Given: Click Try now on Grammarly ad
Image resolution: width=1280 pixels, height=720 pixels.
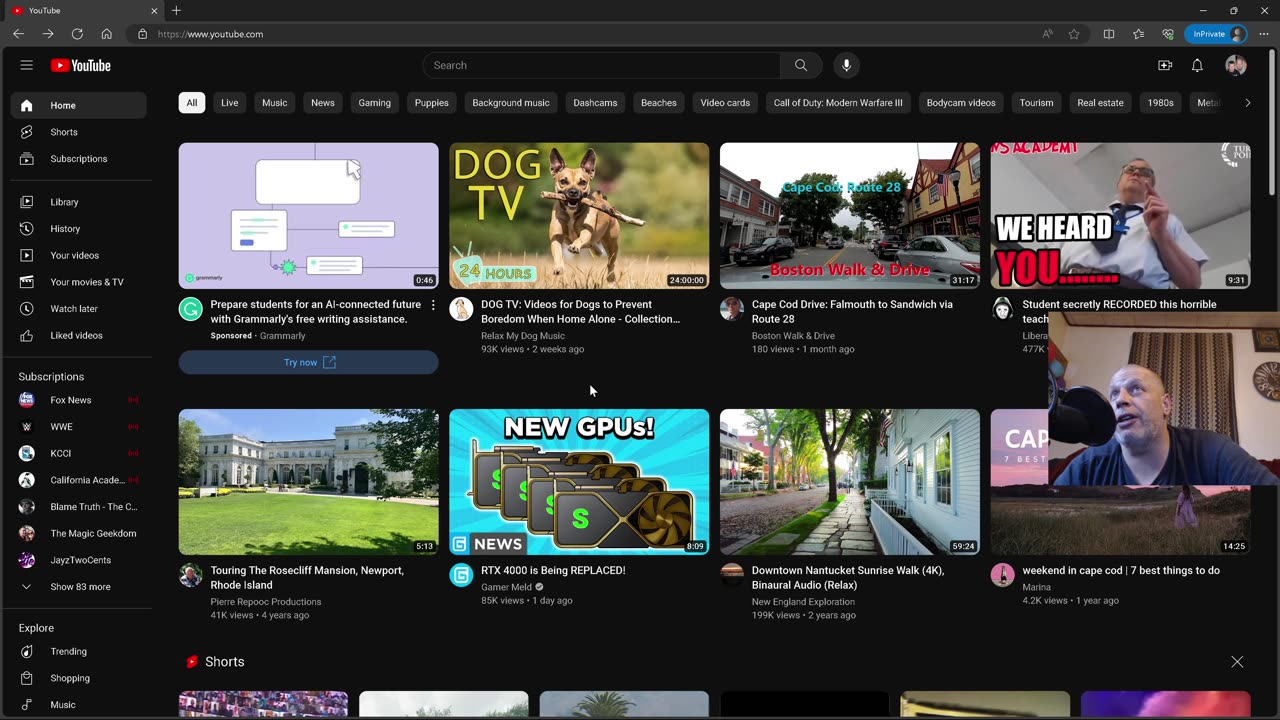Looking at the screenshot, I should (308, 362).
